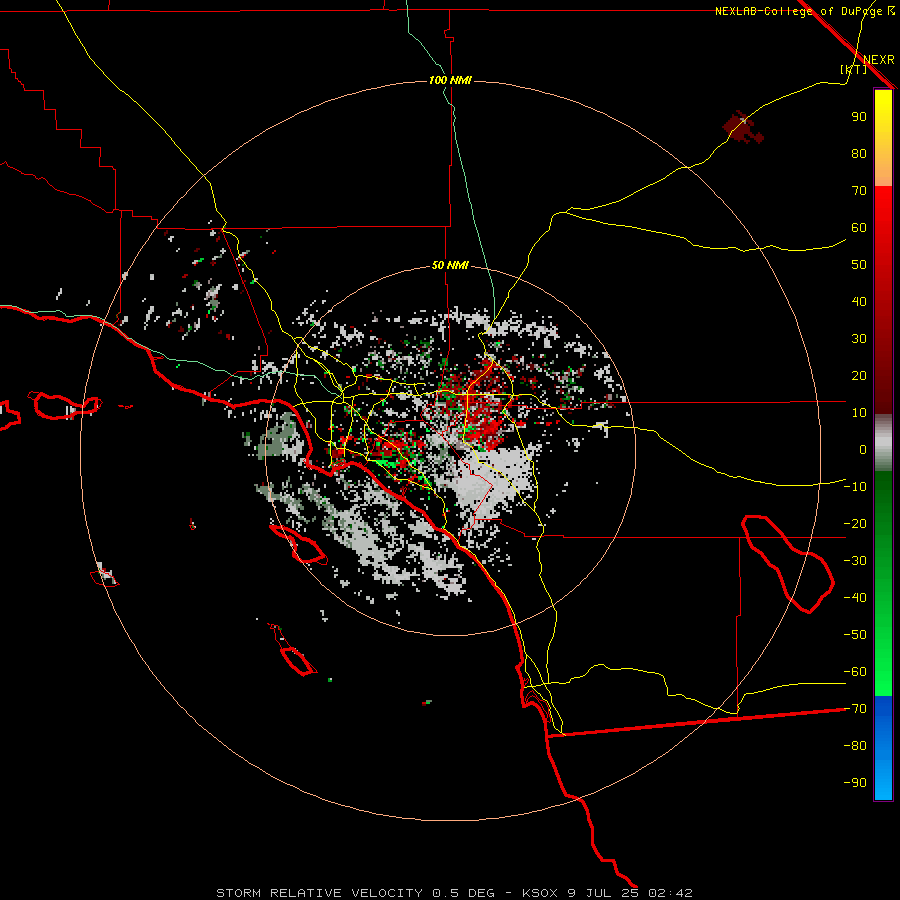Click the 02:42 timestamp in the caption
Image resolution: width=900 pixels, height=900 pixels.
[x=670, y=893]
